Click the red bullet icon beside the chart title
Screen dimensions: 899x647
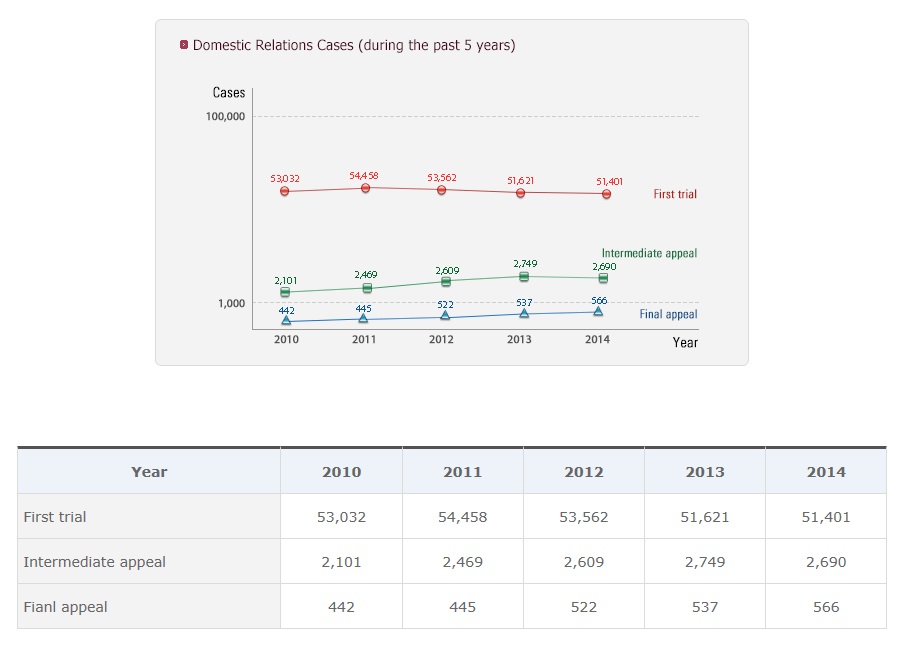pyautogui.click(x=183, y=45)
